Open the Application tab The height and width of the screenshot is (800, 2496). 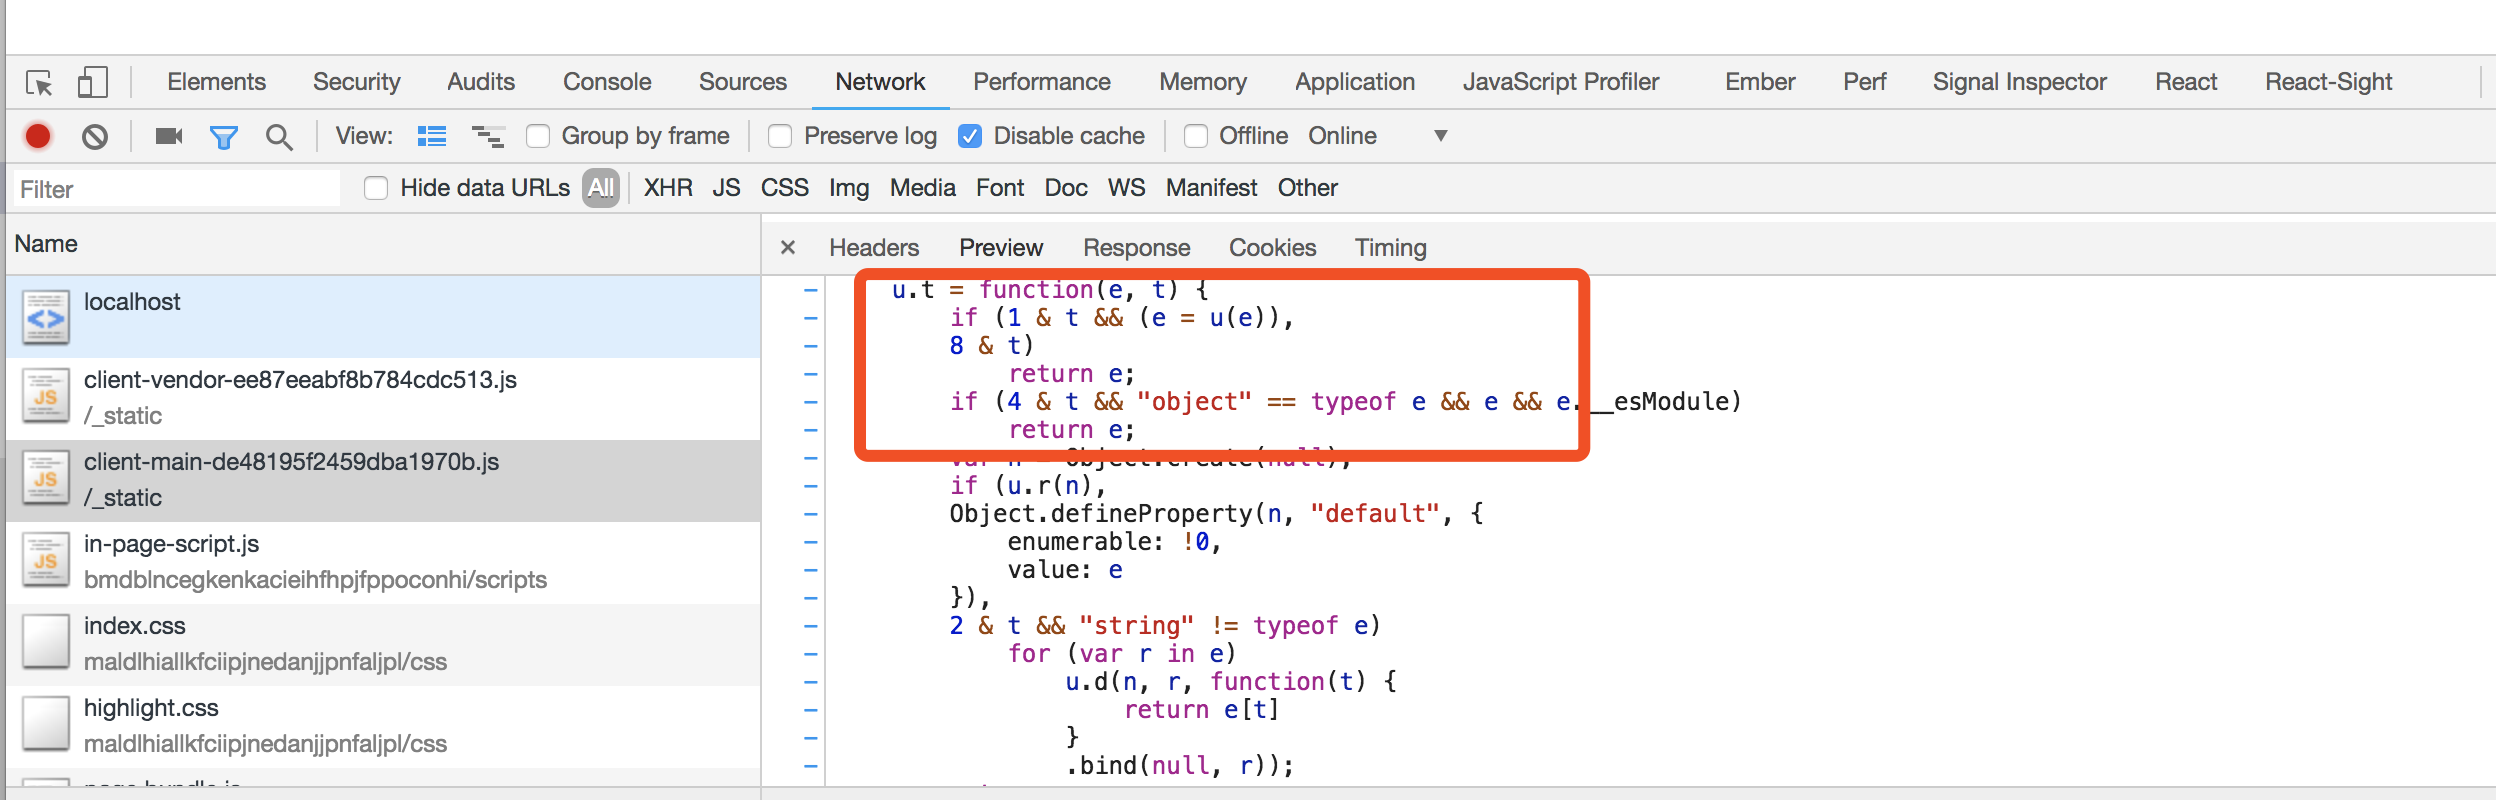click(x=1355, y=82)
